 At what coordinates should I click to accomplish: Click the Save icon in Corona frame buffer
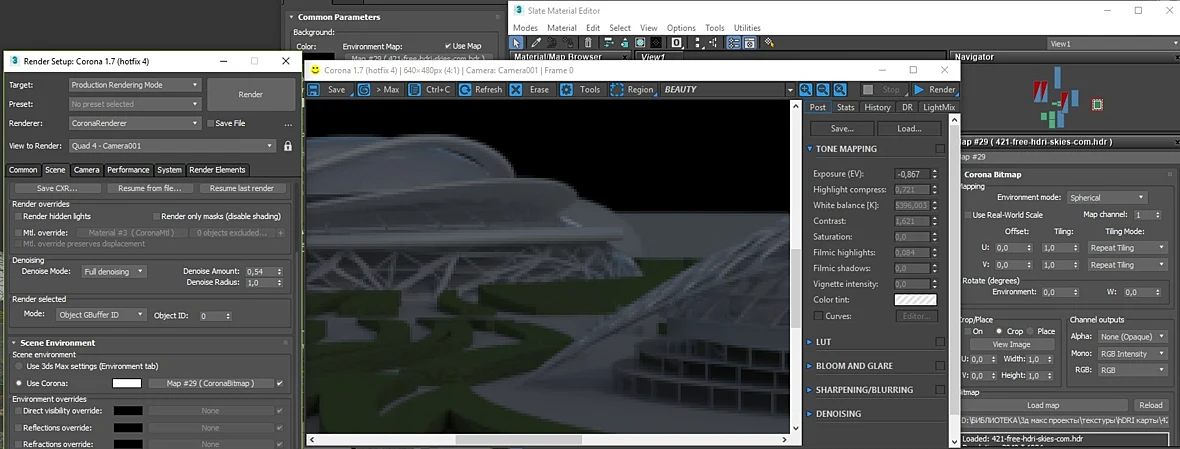coord(315,89)
